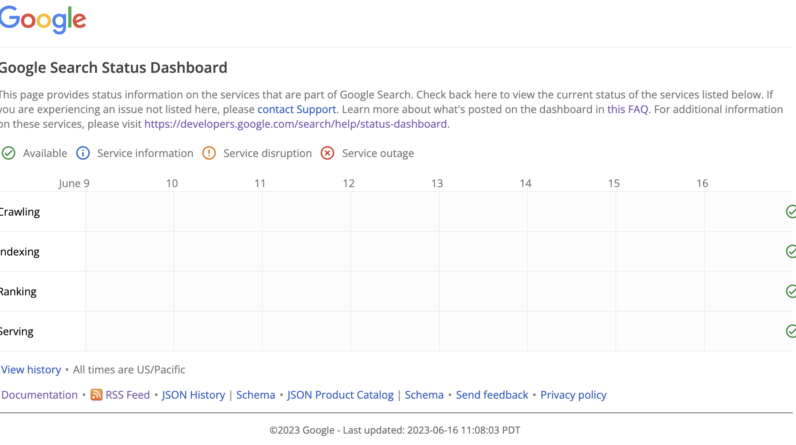Click the red Service outage legend icon
Screen dimensions: 796x445
[328, 153]
